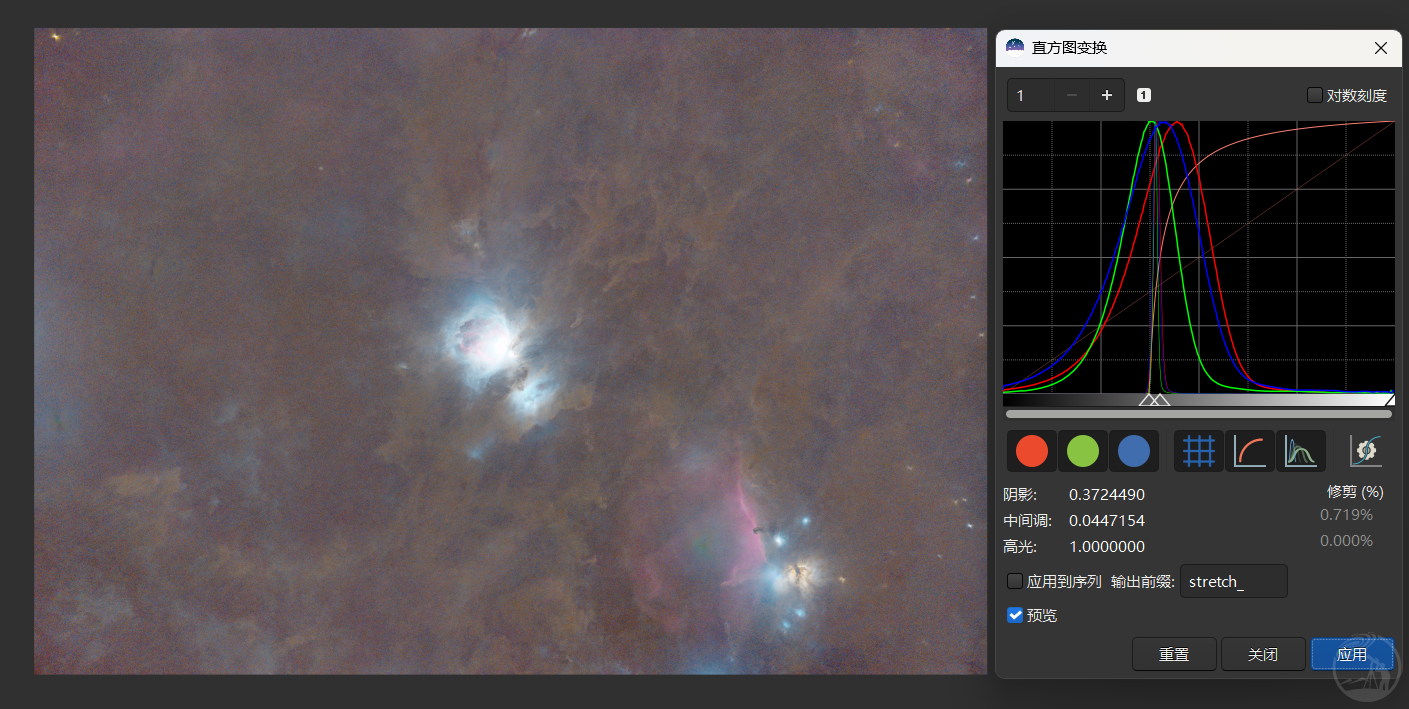The height and width of the screenshot is (709, 1409).
Task: Click the '1' zoom reset badge icon
Action: (x=1144, y=95)
